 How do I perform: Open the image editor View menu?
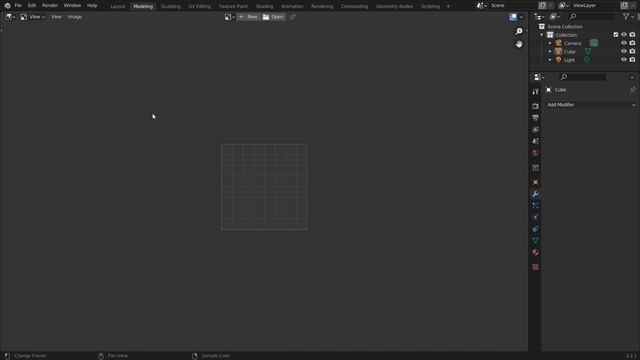[x=56, y=17]
